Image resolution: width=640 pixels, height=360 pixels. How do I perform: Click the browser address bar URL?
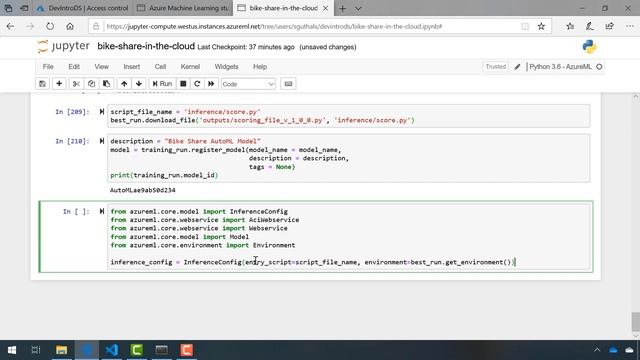pos(274,27)
